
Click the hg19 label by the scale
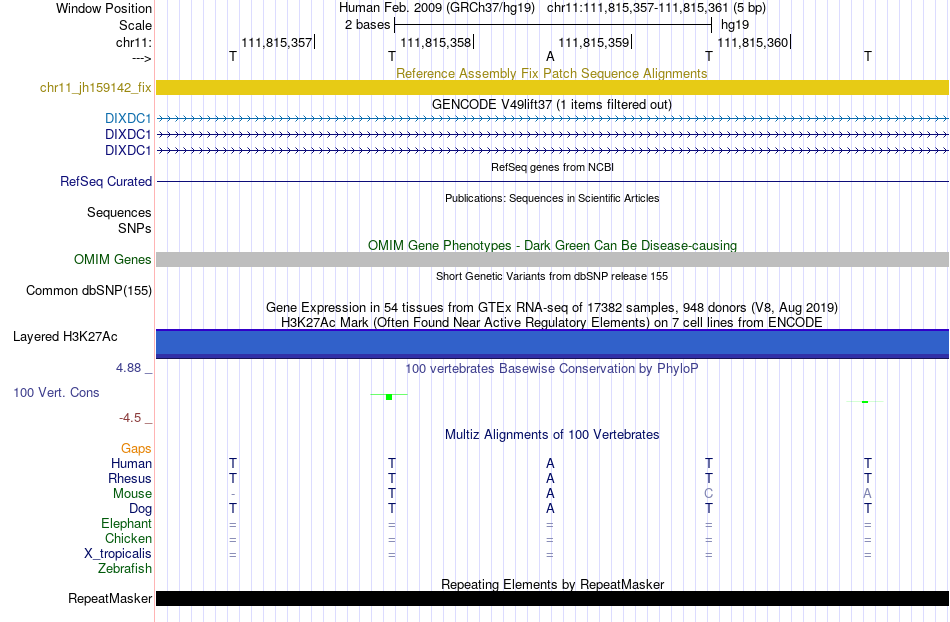click(x=735, y=25)
